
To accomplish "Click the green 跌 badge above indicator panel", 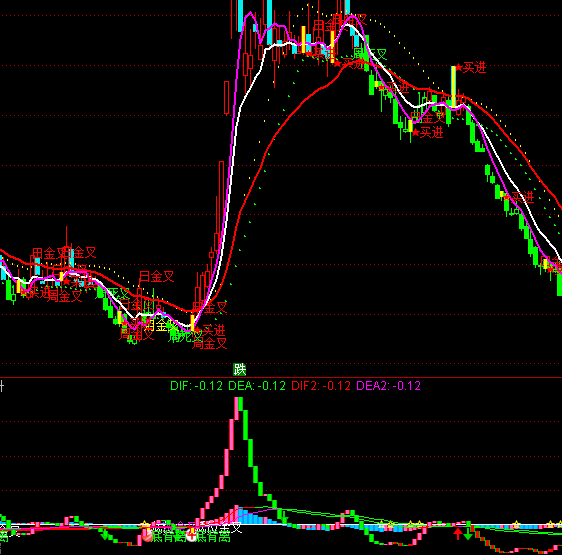I will 239,369.
